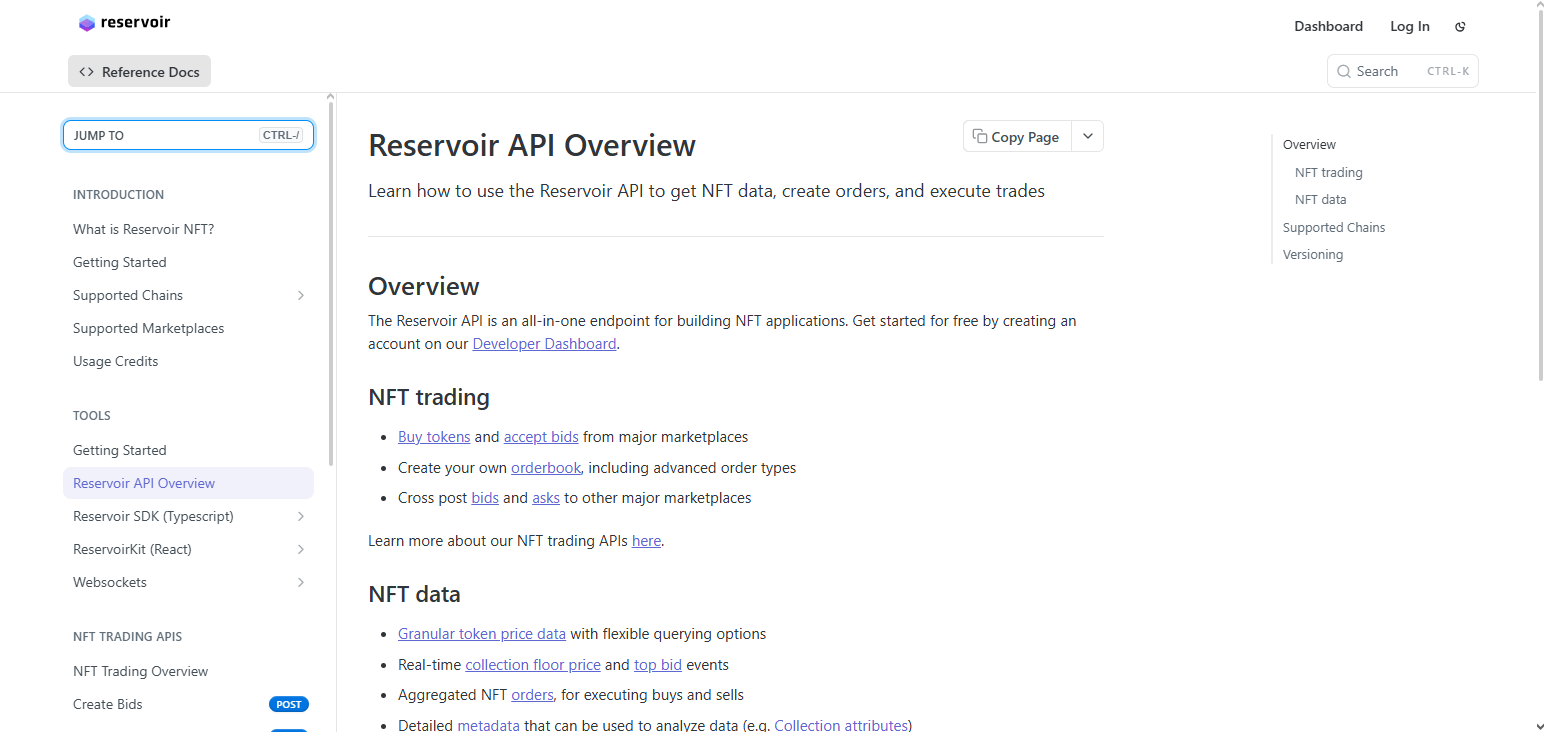Click the code brackets icon in Reference Docs
This screenshot has height=732, width=1546.
[x=87, y=72]
